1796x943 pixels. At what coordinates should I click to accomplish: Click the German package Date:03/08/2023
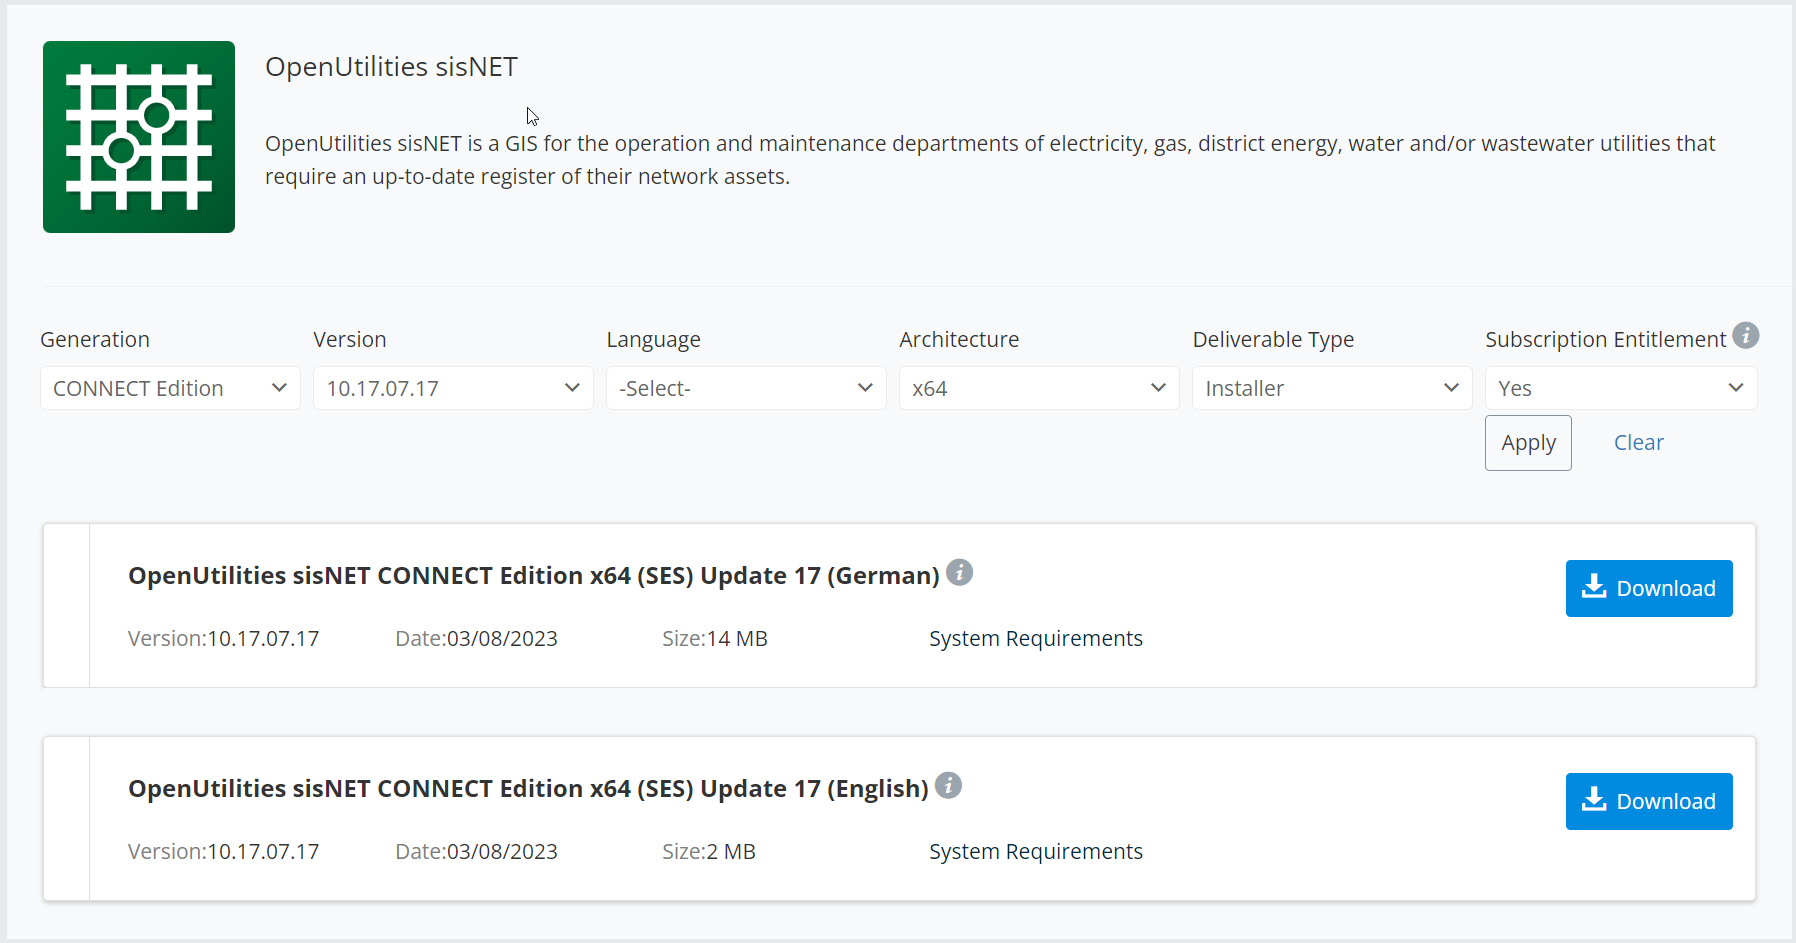click(476, 638)
